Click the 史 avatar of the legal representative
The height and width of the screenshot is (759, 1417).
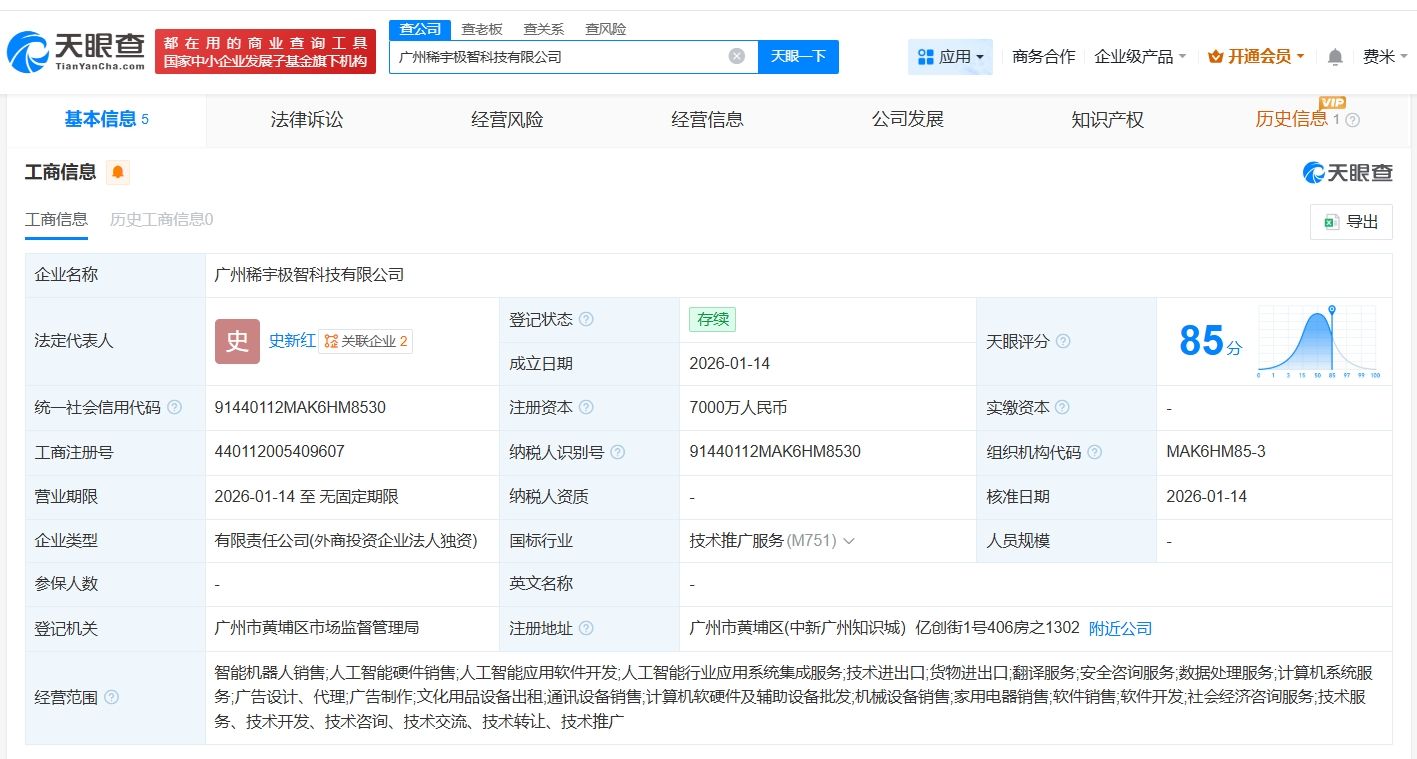coord(236,341)
